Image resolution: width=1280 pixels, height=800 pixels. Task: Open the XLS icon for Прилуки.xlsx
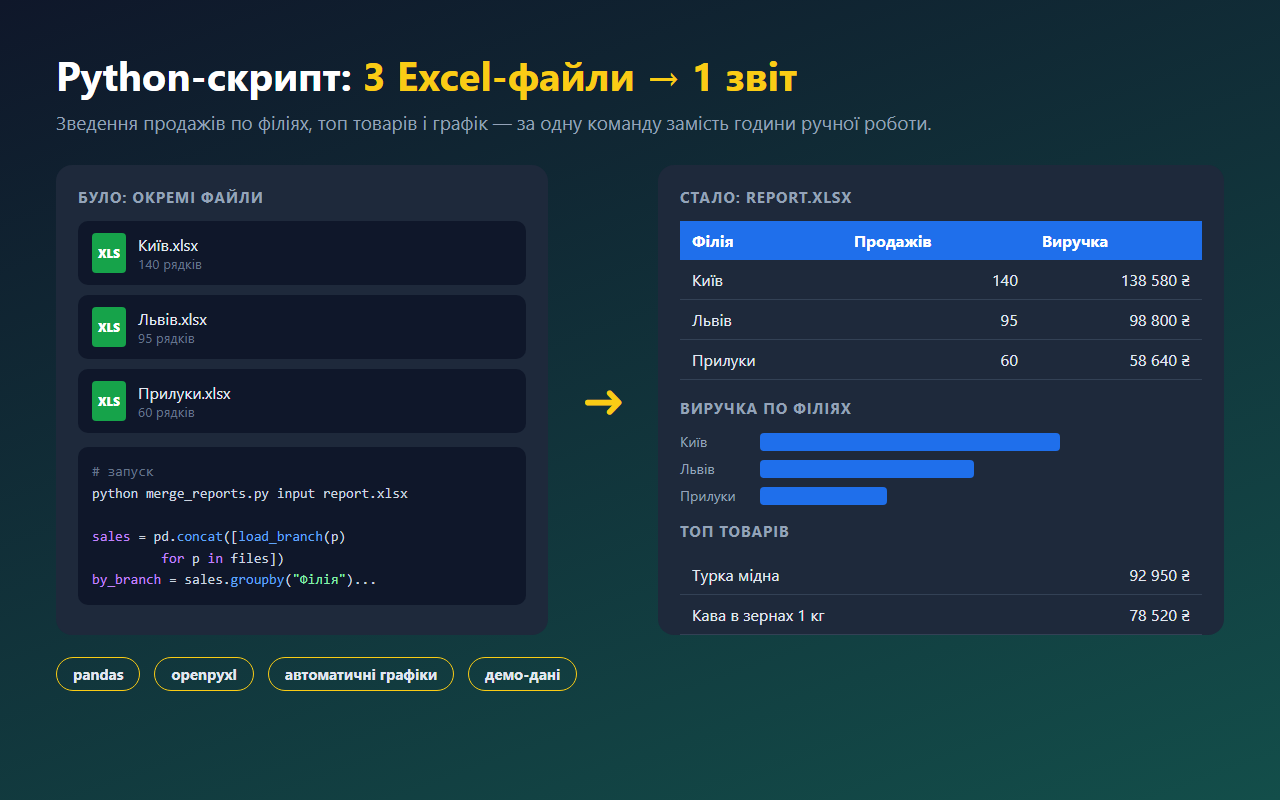(109, 401)
